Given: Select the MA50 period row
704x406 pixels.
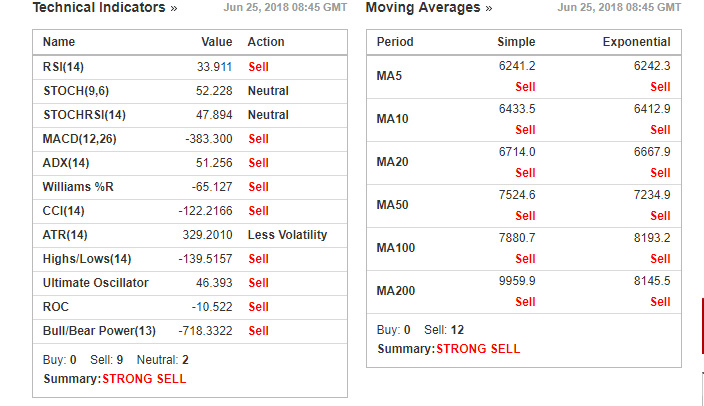Looking at the screenshot, I should tap(524, 205).
